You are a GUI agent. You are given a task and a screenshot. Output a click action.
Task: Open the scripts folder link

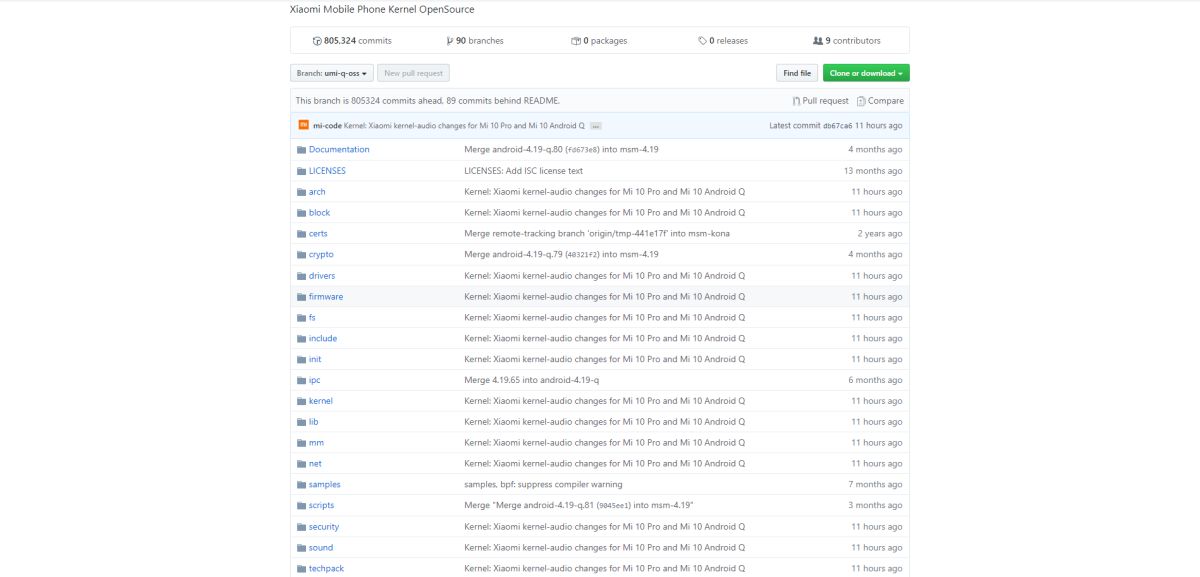tap(321, 507)
